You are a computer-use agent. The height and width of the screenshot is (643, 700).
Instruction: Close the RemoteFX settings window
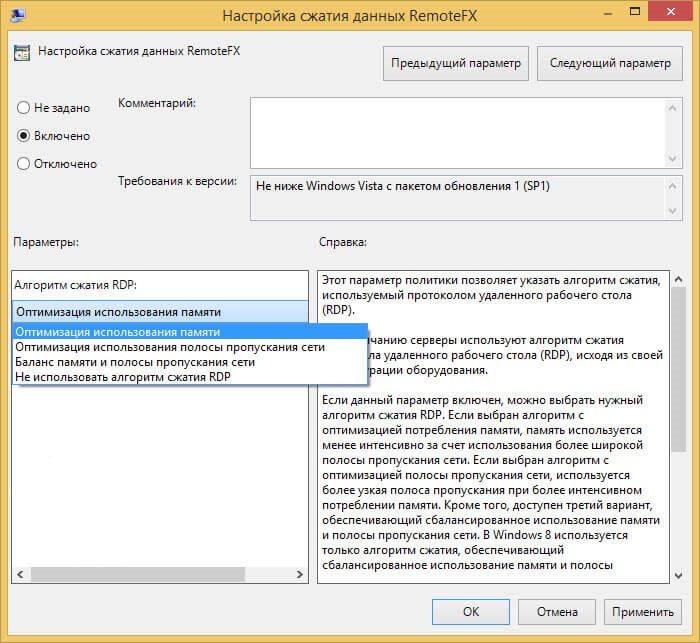click(671, 12)
